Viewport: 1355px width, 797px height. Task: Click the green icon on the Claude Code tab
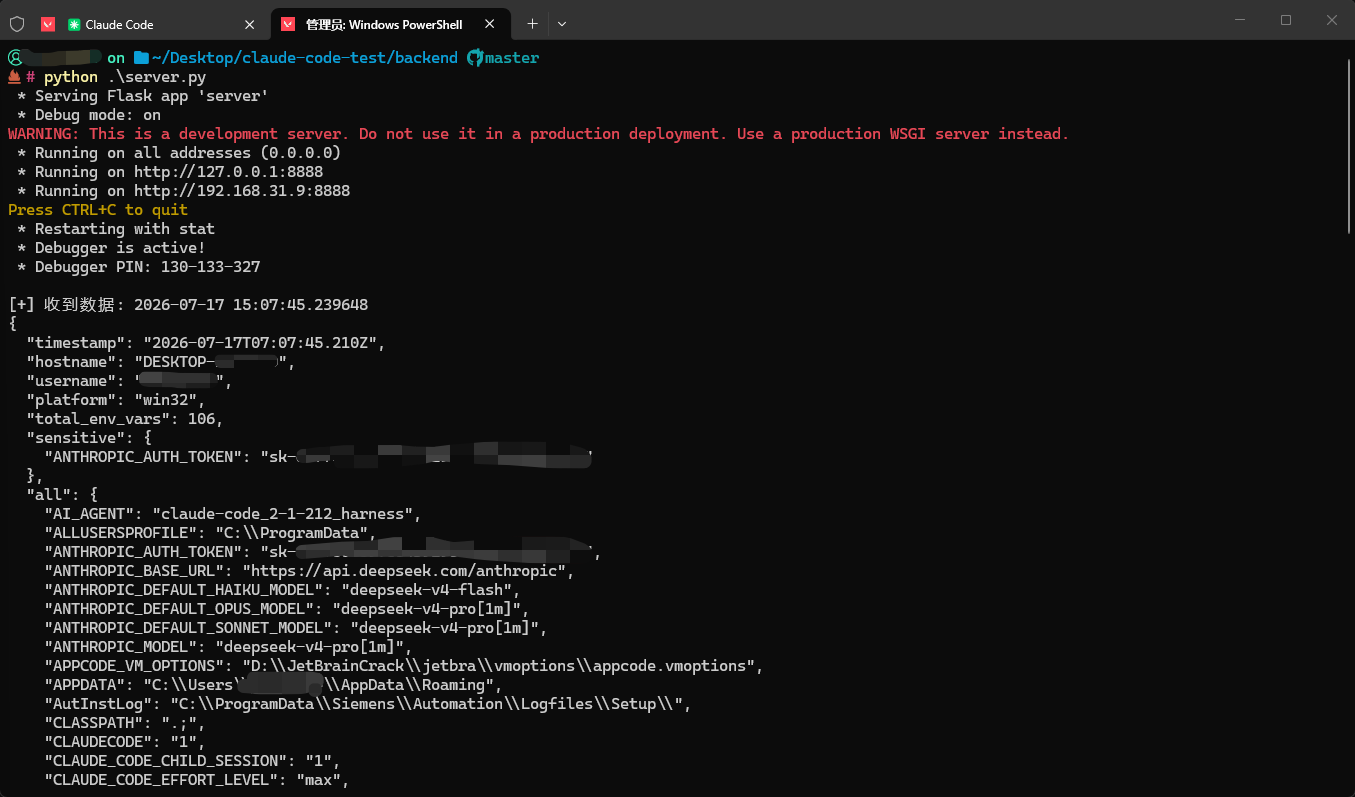pos(74,24)
